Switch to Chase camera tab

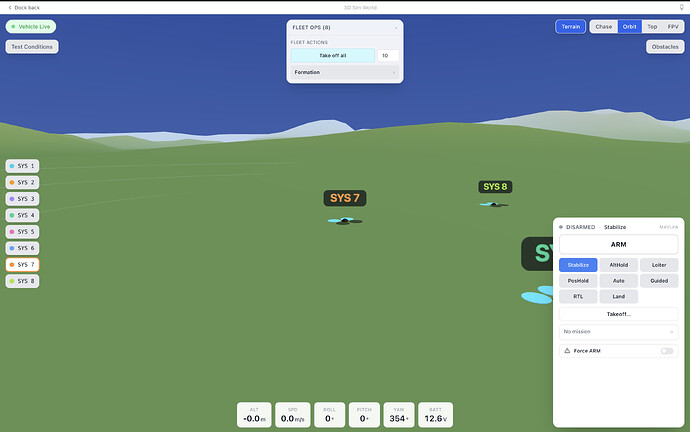click(x=603, y=26)
